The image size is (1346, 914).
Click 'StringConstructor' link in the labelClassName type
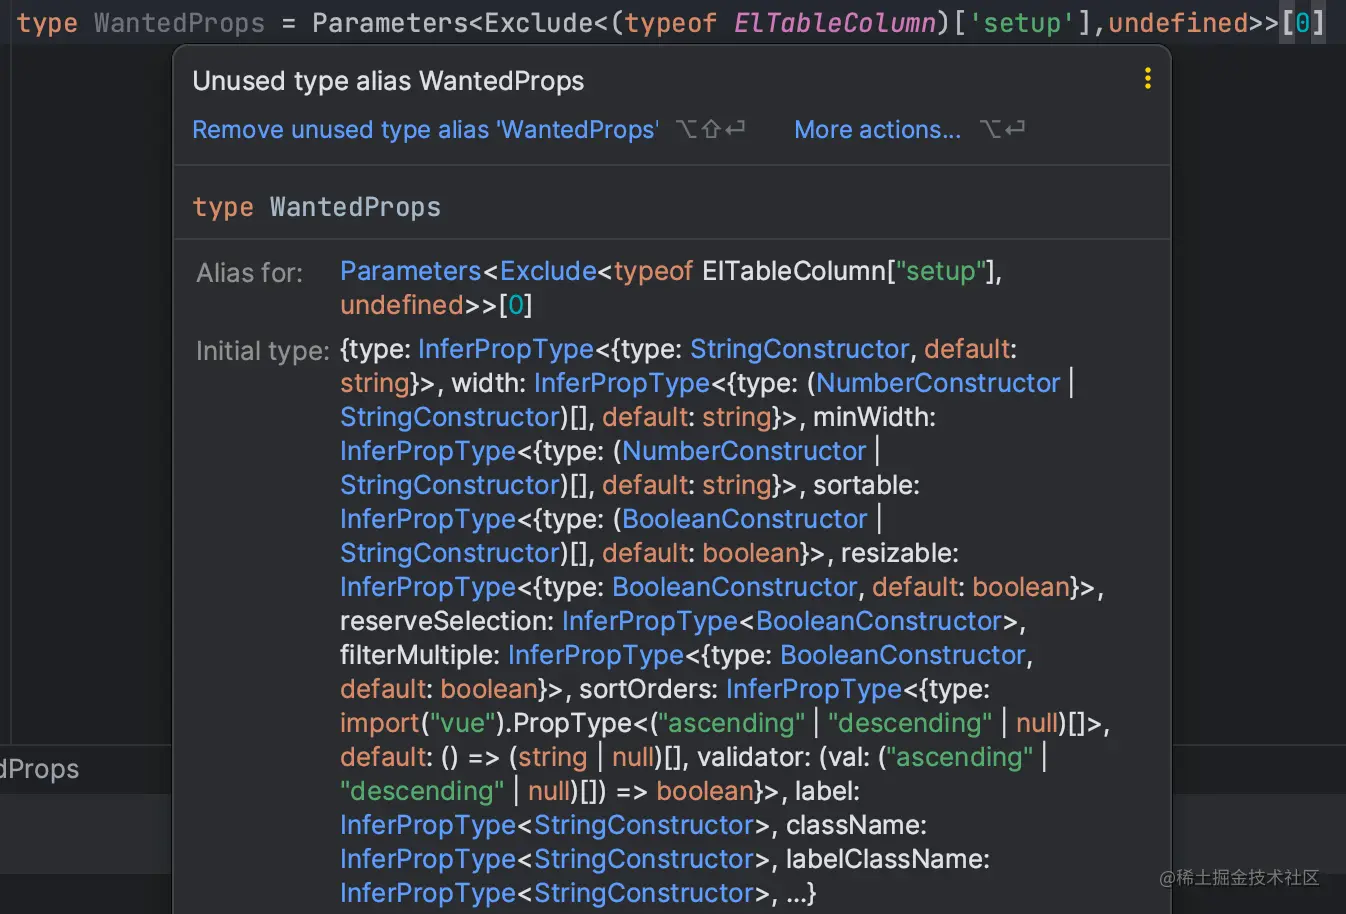(x=644, y=893)
